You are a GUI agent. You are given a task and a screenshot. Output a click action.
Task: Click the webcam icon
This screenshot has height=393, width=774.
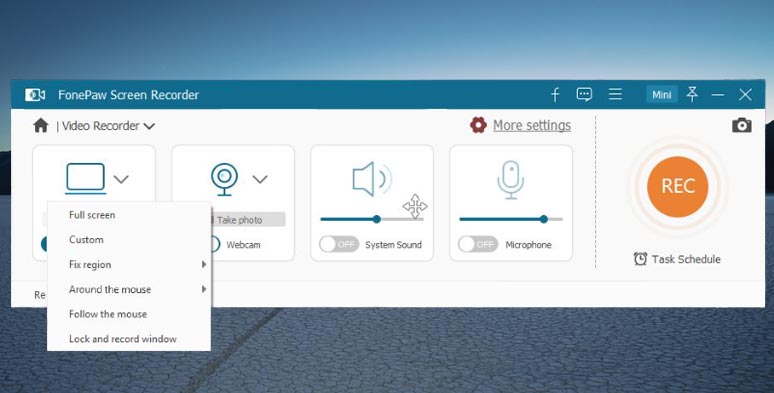225,179
